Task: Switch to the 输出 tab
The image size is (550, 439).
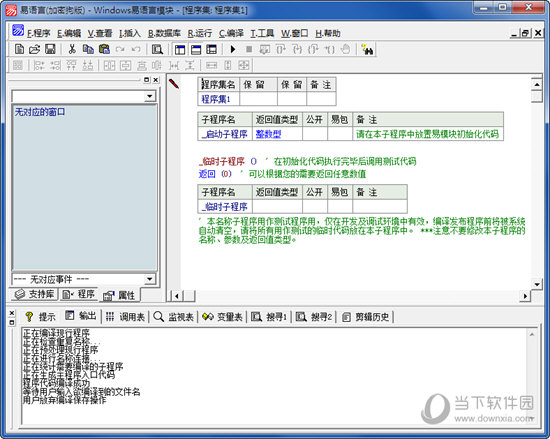Action: point(81,316)
